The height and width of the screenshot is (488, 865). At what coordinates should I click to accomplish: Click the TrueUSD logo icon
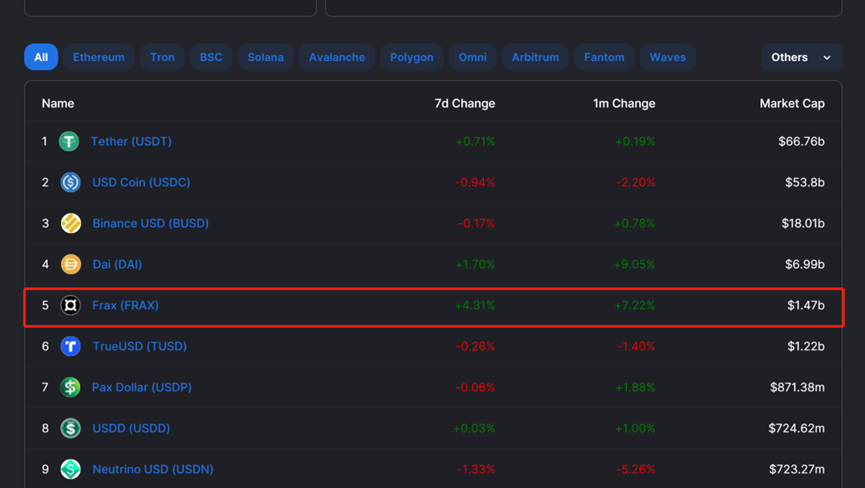(71, 346)
